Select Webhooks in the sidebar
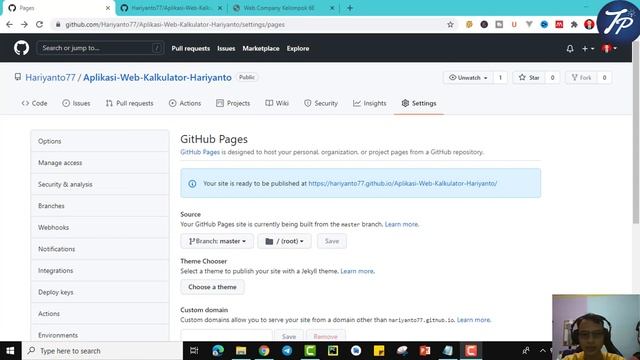 pyautogui.click(x=100, y=227)
